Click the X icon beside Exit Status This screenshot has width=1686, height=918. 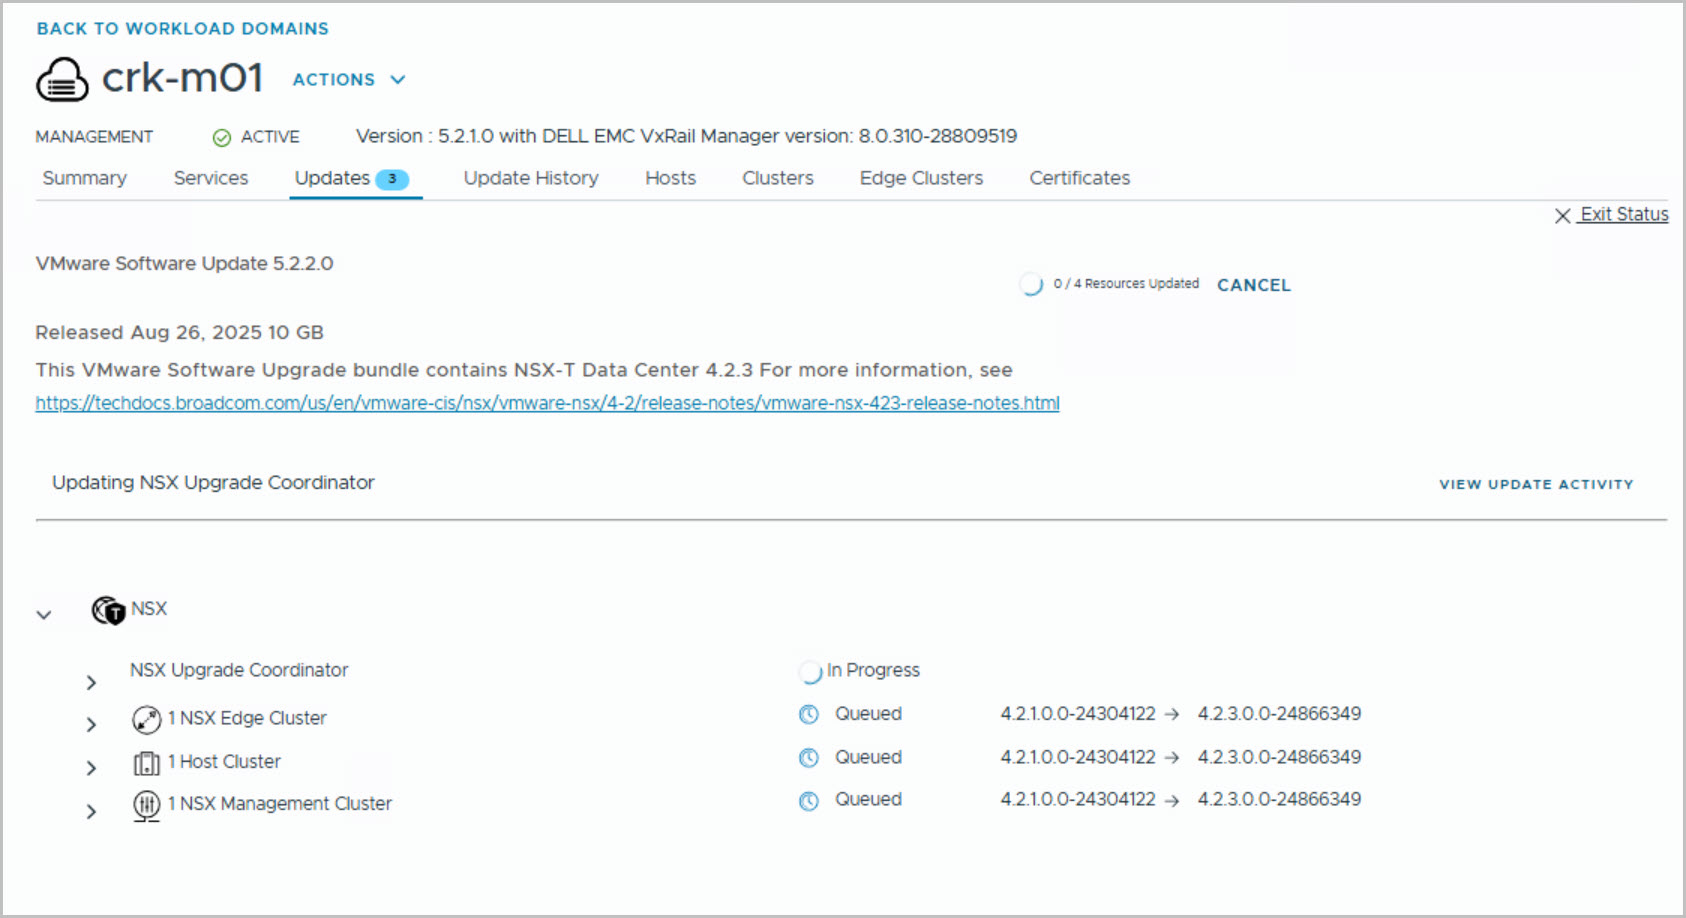pyautogui.click(x=1562, y=216)
